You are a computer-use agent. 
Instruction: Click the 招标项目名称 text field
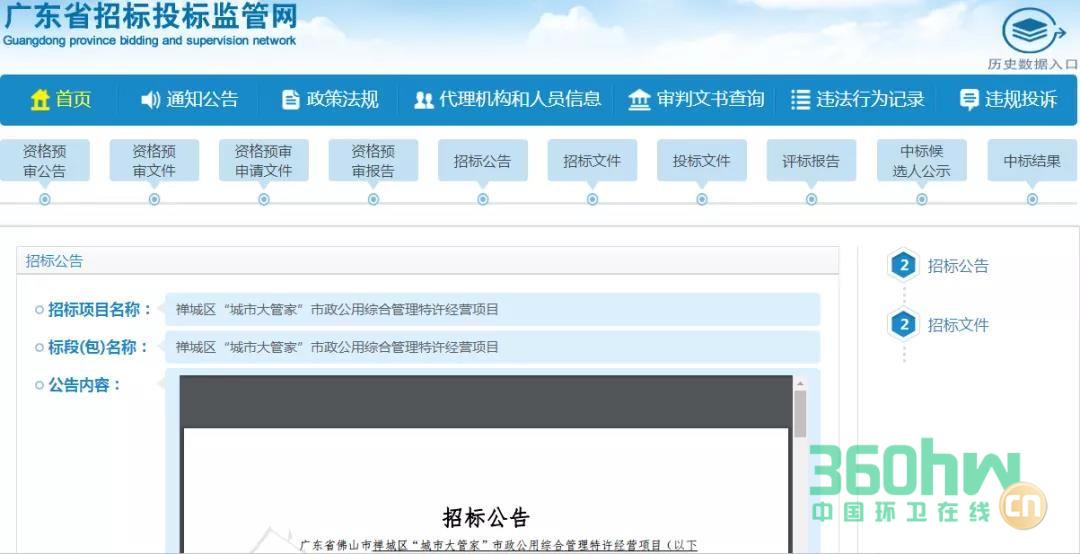point(492,310)
